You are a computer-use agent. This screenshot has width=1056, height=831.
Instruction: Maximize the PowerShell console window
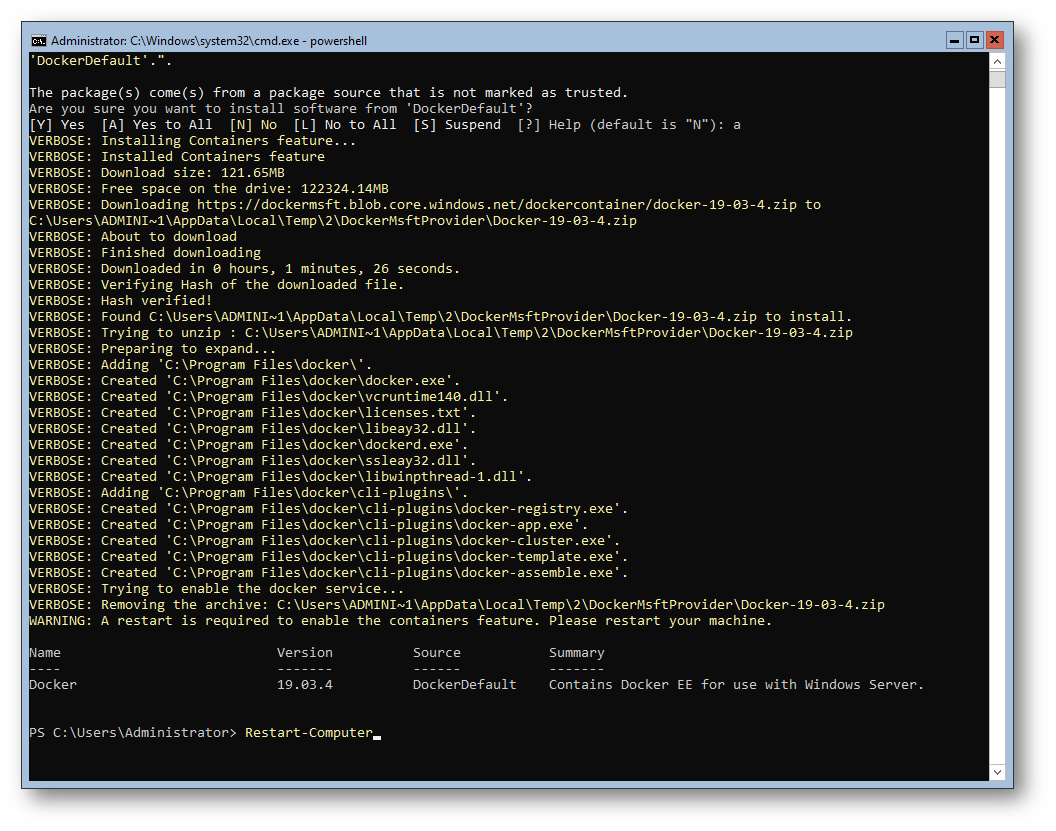[x=974, y=40]
